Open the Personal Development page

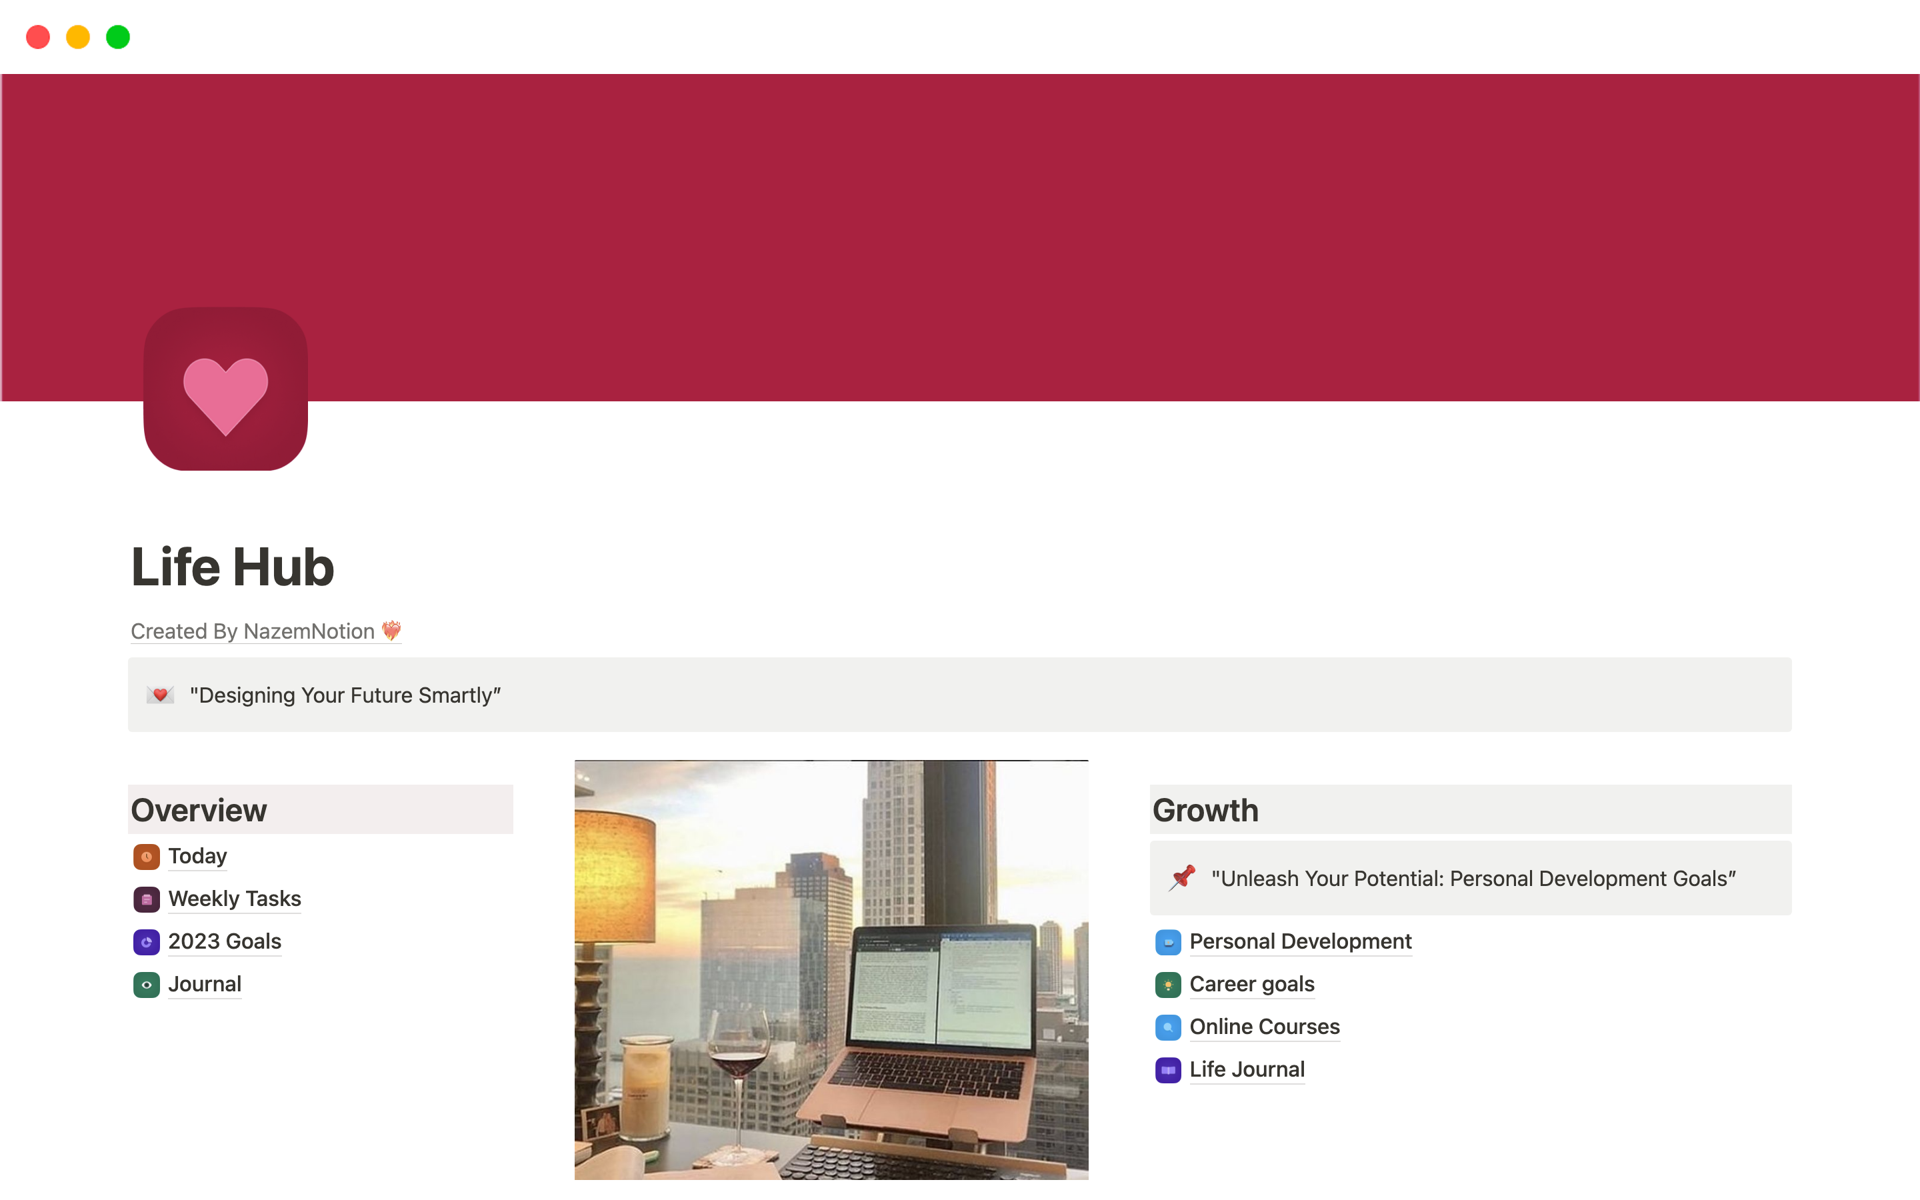click(1298, 940)
